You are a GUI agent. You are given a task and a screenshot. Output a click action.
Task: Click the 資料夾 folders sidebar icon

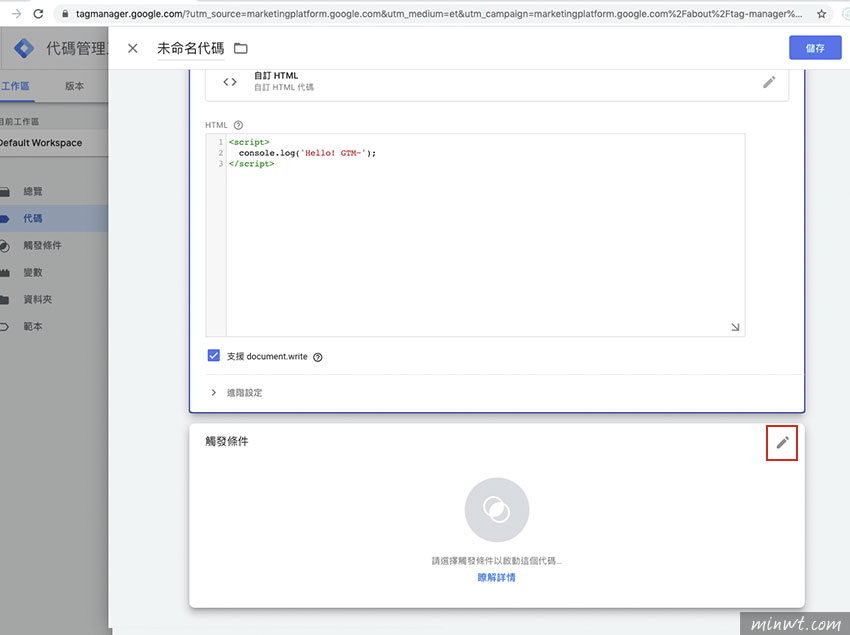coord(4,299)
